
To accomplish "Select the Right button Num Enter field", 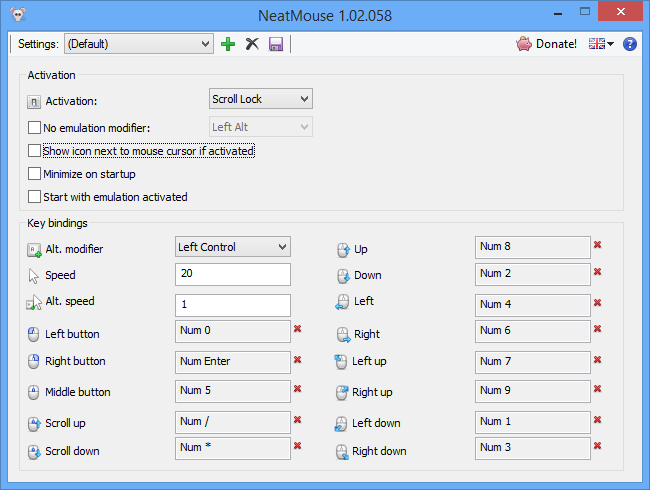I will (x=233, y=362).
